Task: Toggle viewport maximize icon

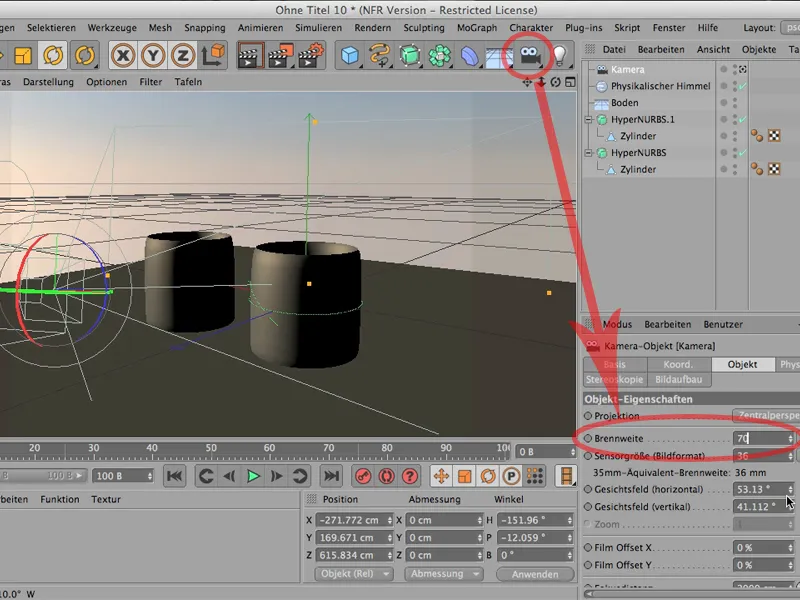Action: [x=570, y=82]
